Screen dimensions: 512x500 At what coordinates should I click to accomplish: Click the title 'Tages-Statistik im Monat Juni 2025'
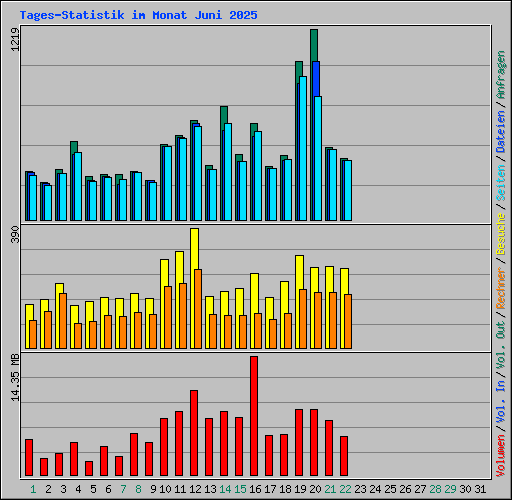[x=138, y=15]
